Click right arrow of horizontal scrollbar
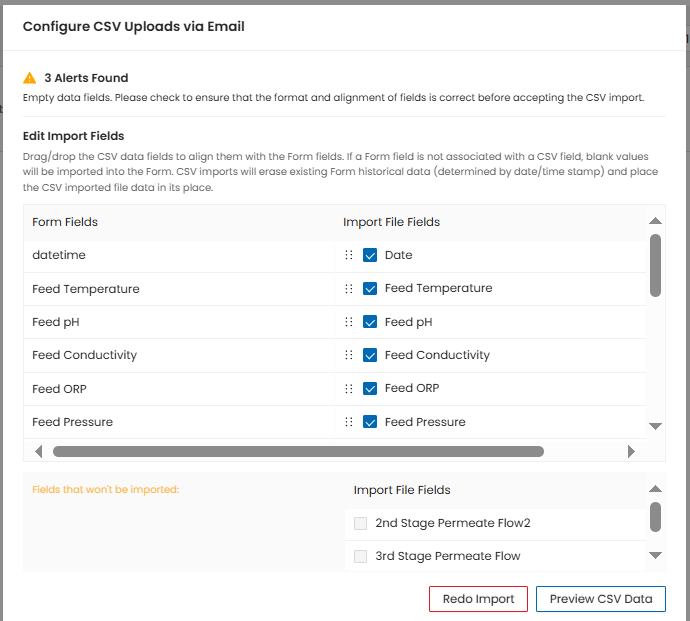This screenshot has width=690, height=621. pos(631,451)
